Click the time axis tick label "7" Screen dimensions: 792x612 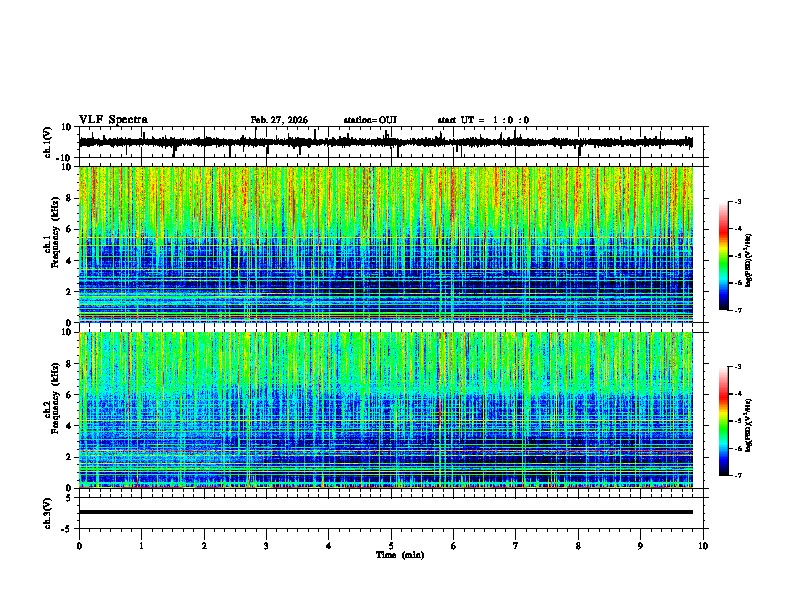(516, 546)
